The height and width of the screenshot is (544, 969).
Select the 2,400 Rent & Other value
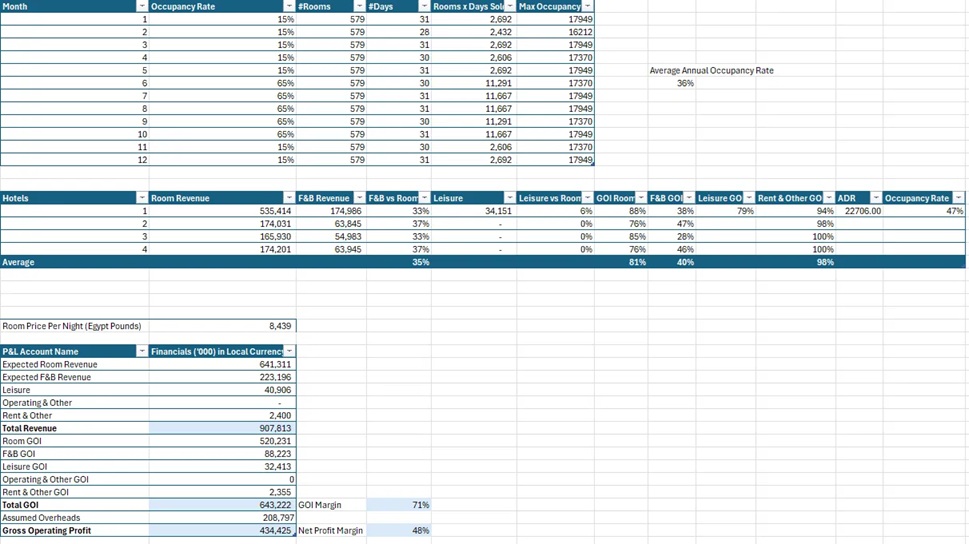(x=222, y=415)
